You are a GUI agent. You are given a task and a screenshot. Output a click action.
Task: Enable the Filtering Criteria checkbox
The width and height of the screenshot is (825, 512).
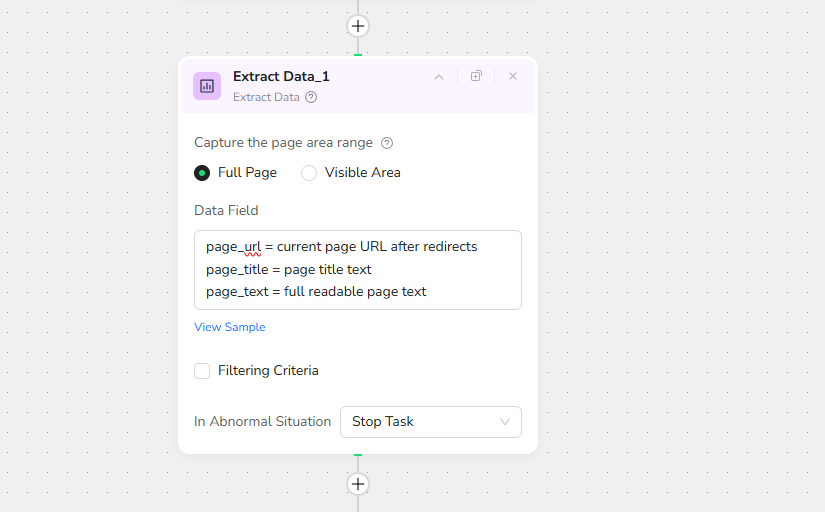[x=202, y=371]
